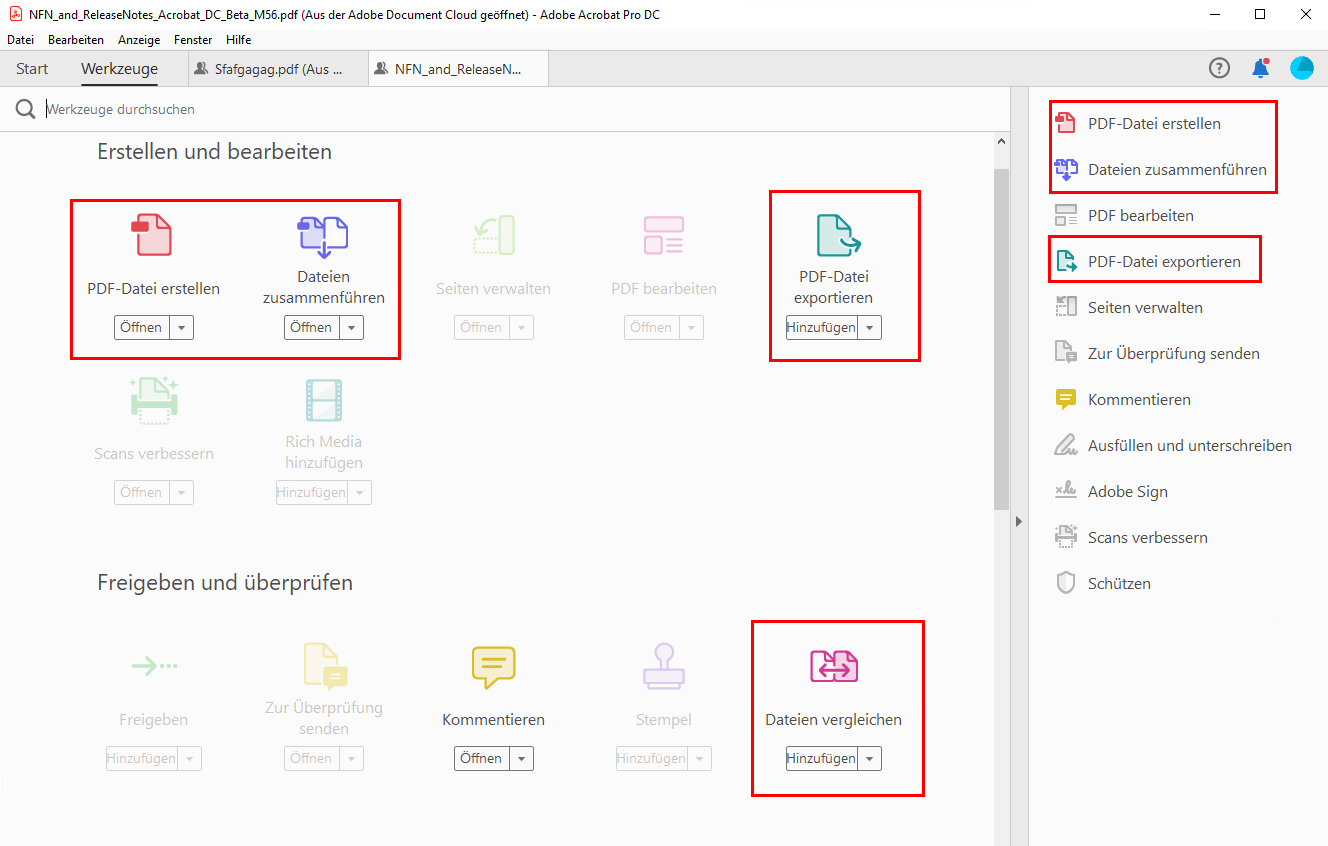The width and height of the screenshot is (1328, 846).
Task: Open the PDF-Datei erstellen tool icon
Action: point(152,235)
